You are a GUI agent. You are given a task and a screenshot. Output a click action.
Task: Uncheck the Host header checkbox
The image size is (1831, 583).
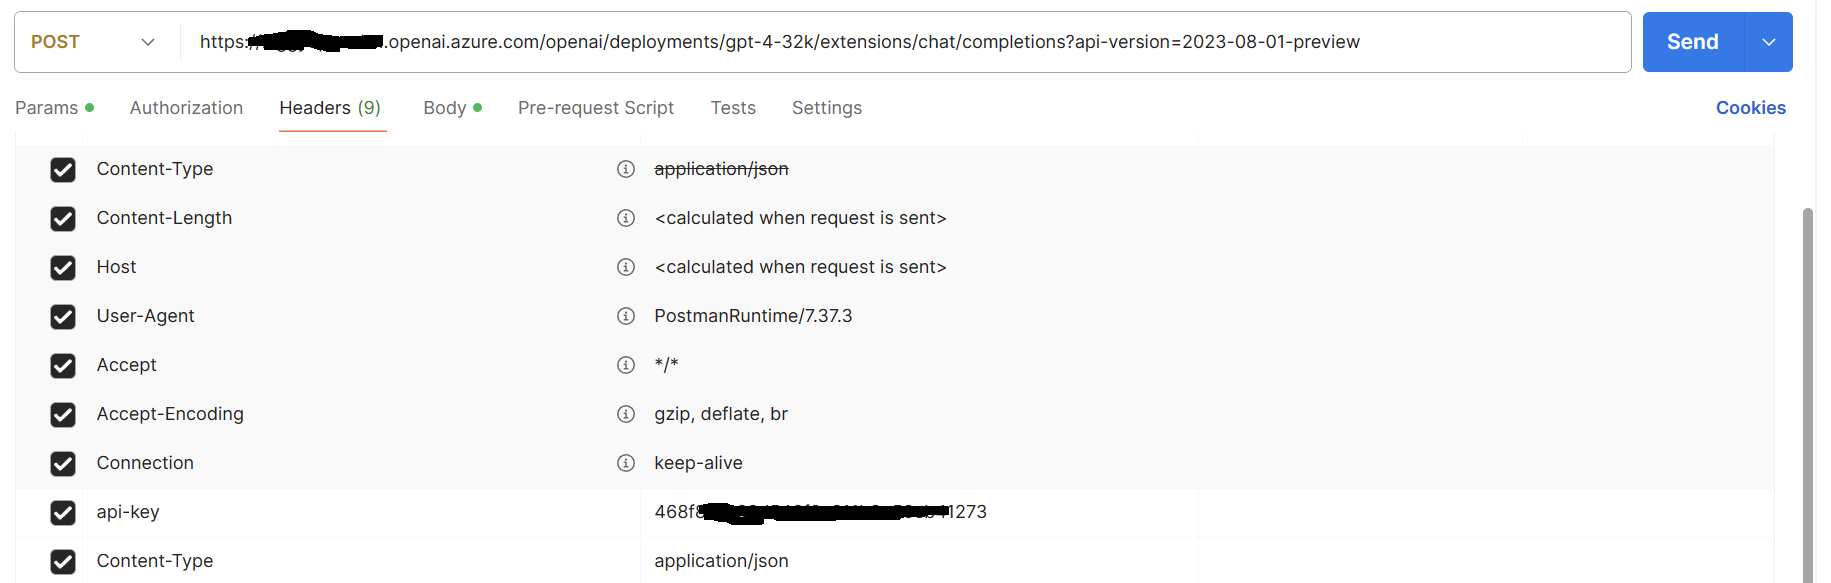[63, 268]
